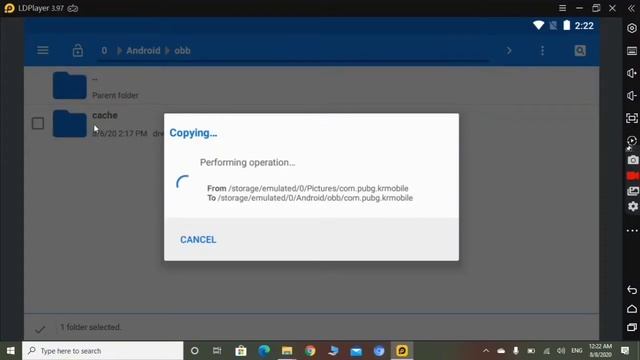
Task: Open Windows notification center
Action: [625, 351]
